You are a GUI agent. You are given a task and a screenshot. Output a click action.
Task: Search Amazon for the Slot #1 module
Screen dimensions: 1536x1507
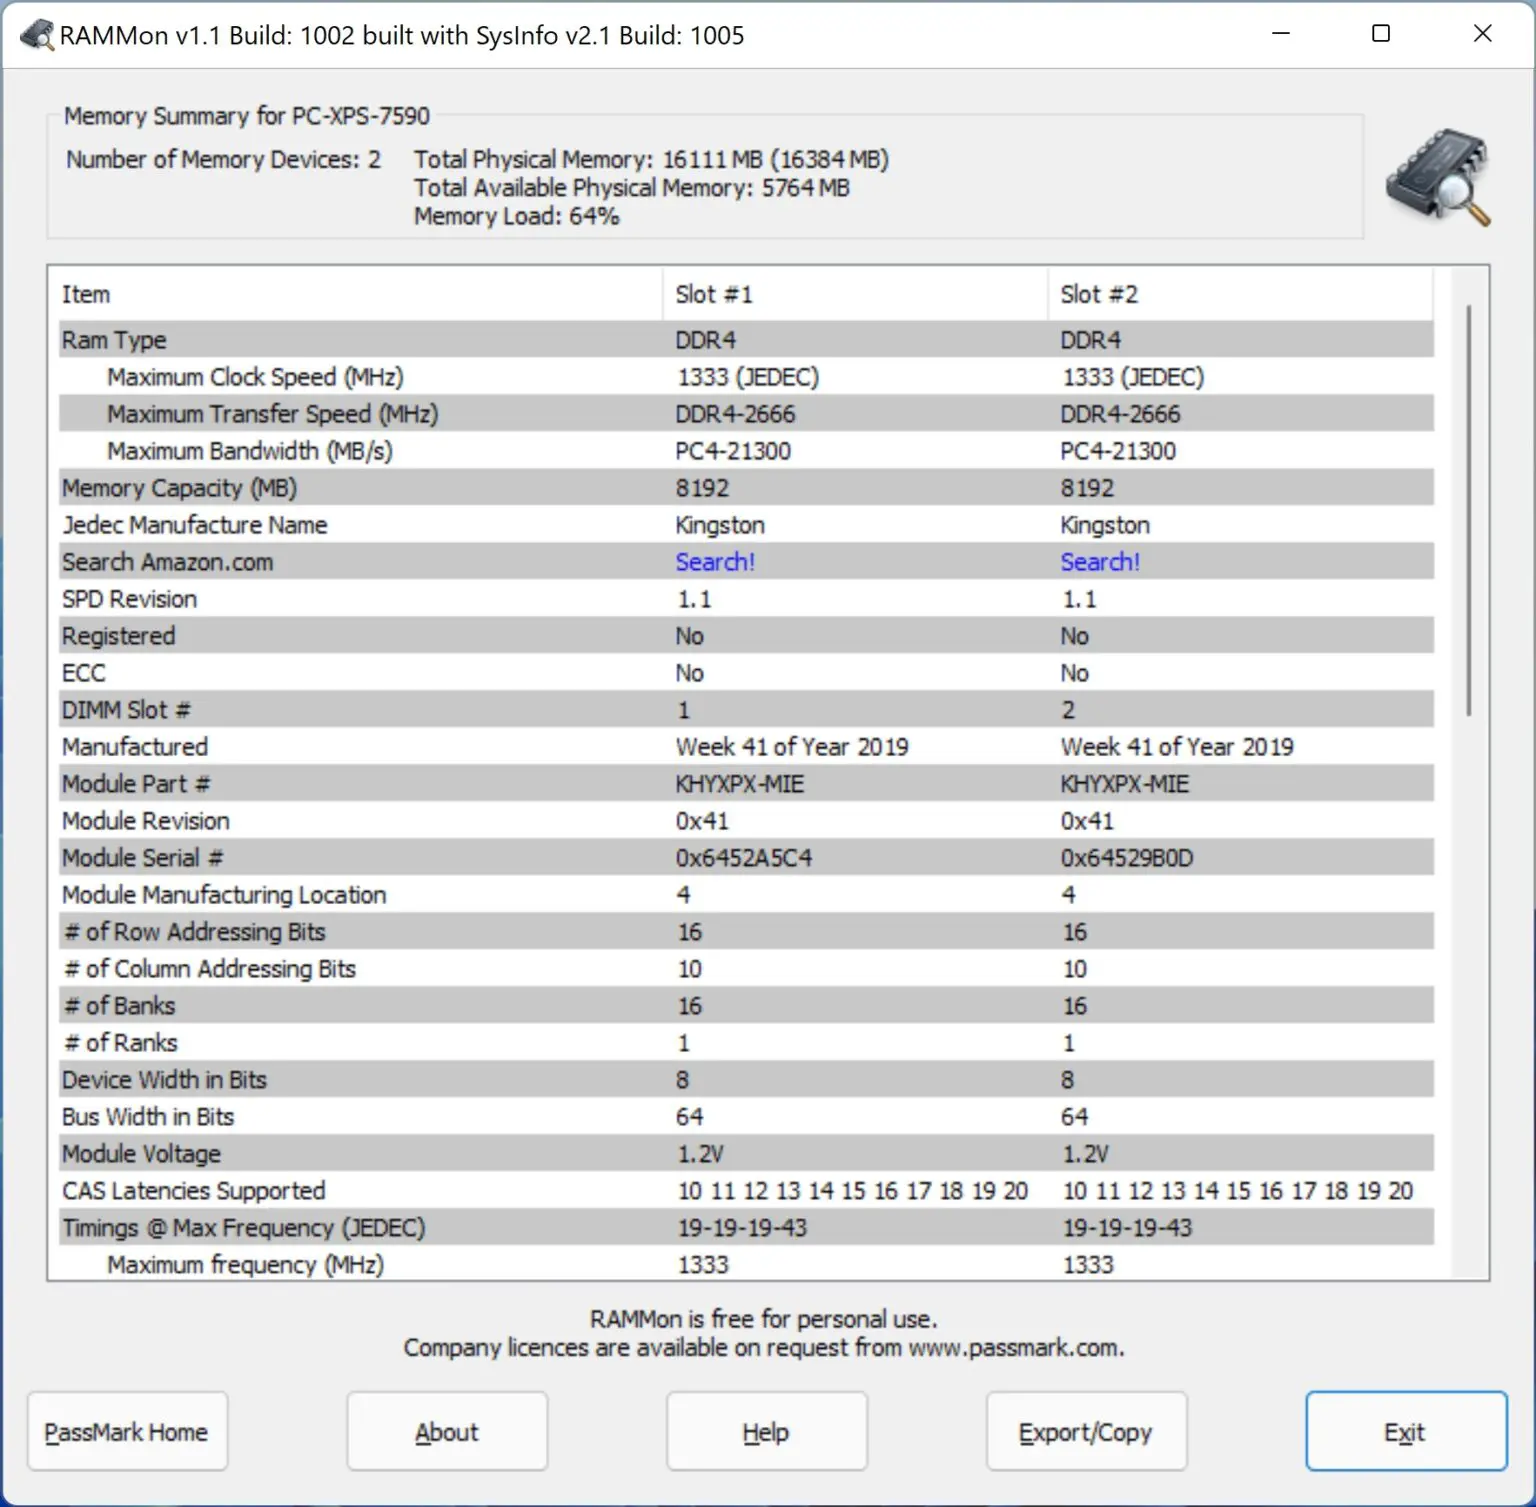pos(715,562)
